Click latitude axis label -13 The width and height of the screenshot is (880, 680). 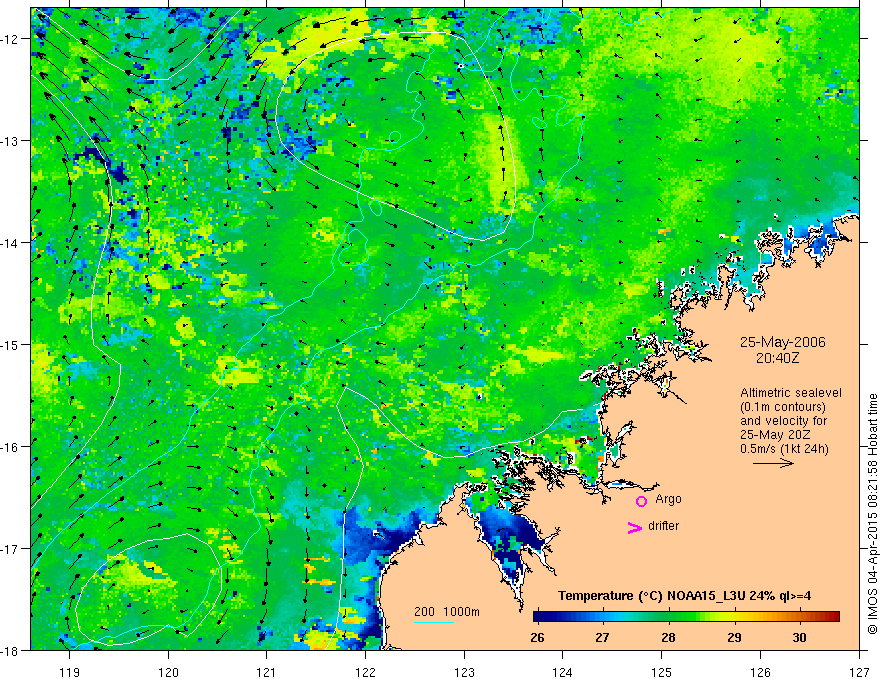click(x=10, y=141)
